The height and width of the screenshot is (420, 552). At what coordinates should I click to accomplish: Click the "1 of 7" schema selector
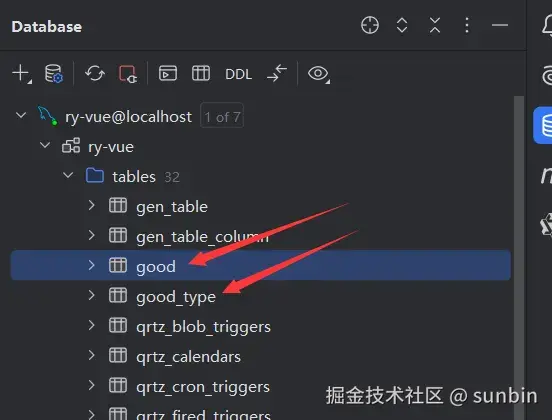point(222,117)
